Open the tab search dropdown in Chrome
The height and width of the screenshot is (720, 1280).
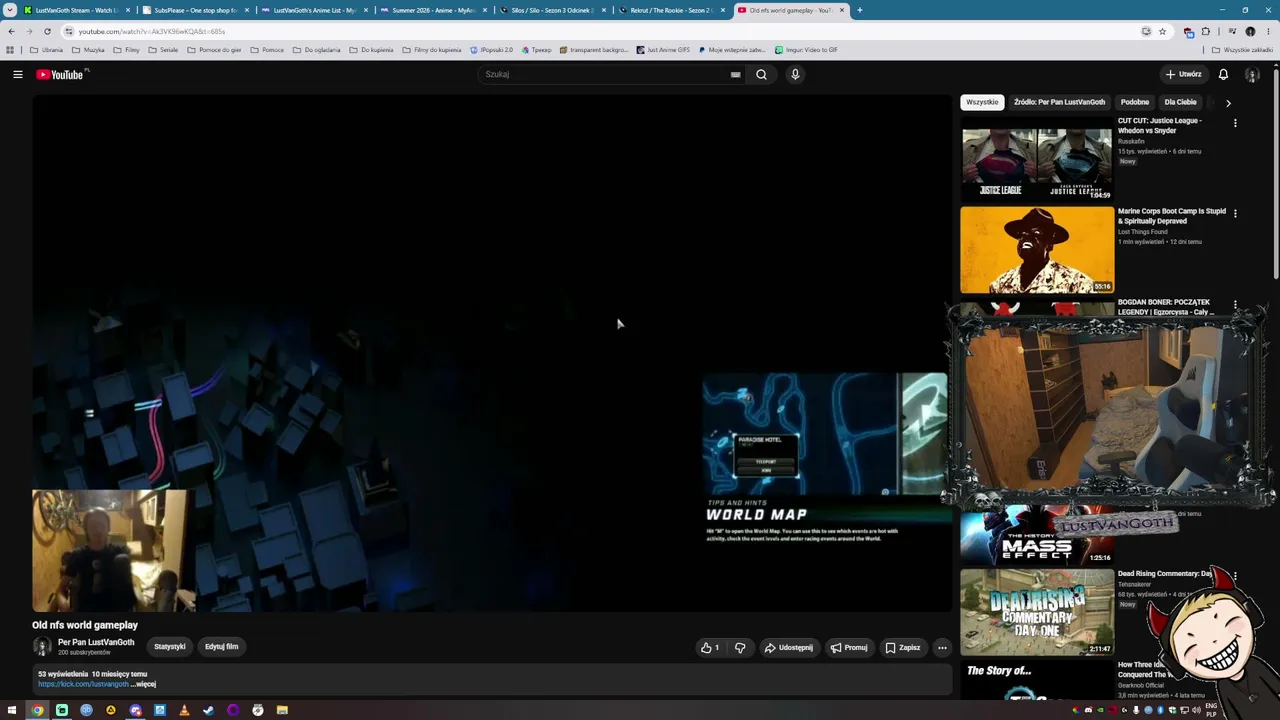click(10, 10)
